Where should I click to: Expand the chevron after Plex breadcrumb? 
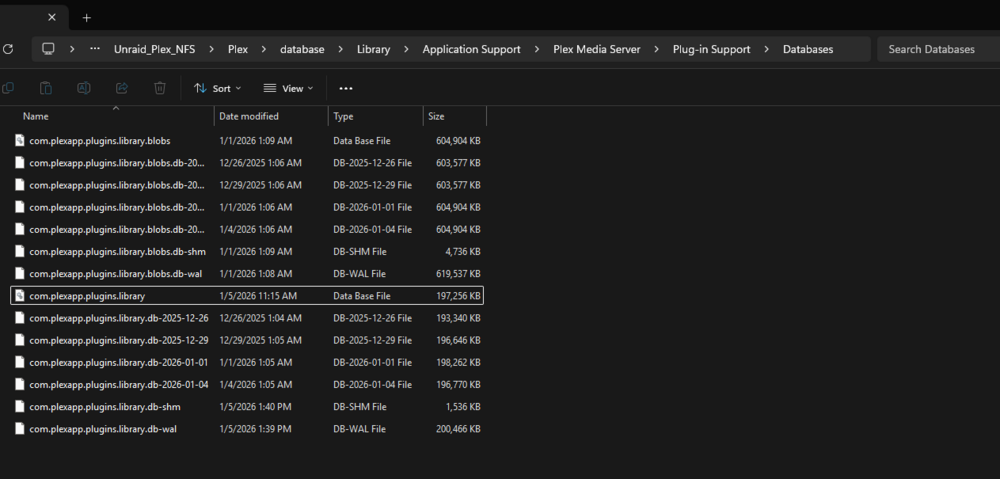point(264,49)
